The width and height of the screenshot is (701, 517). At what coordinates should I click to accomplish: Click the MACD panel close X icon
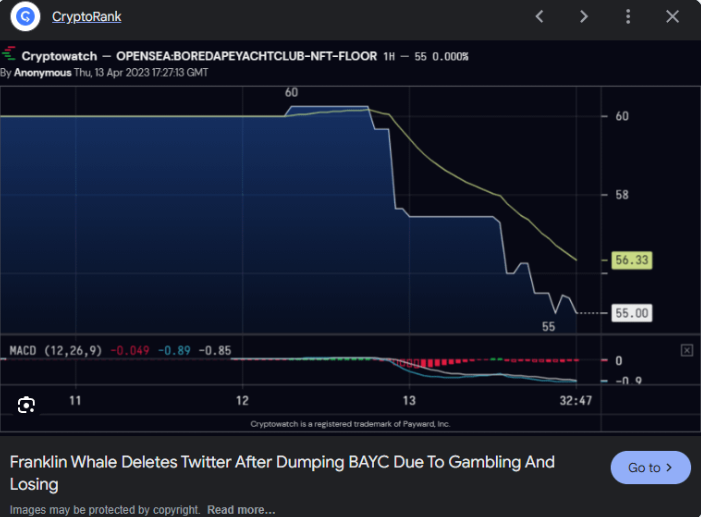[687, 350]
